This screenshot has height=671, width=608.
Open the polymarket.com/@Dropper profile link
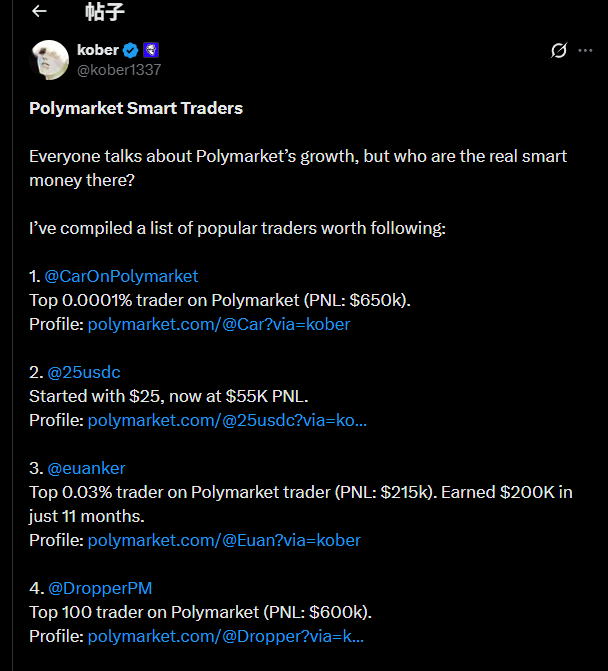[x=225, y=636]
